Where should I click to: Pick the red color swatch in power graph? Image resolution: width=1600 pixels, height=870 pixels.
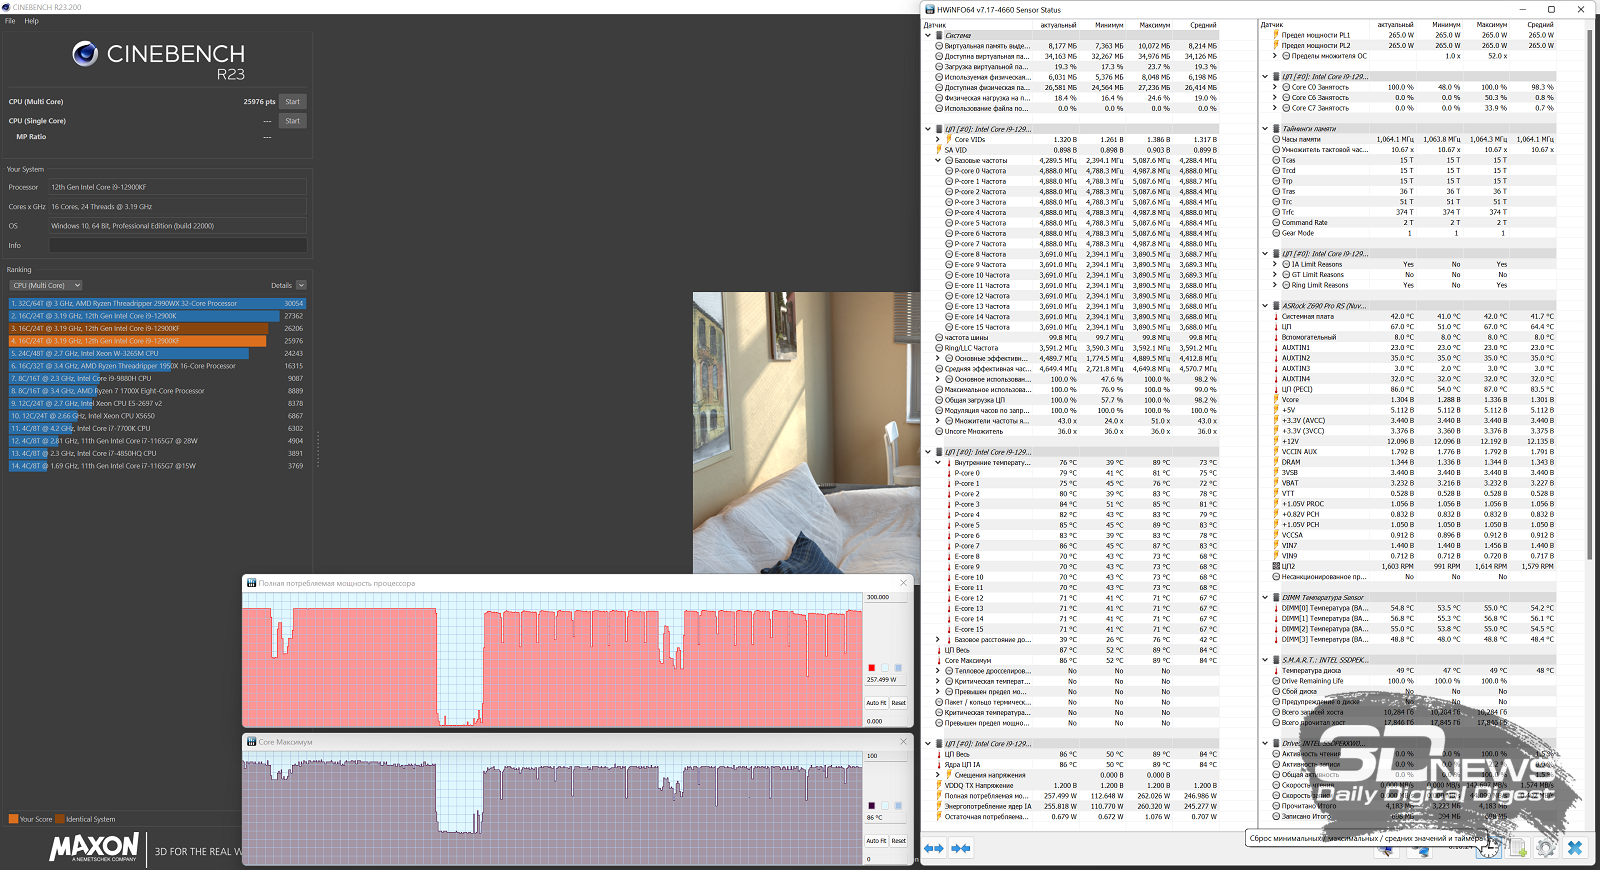click(x=871, y=668)
